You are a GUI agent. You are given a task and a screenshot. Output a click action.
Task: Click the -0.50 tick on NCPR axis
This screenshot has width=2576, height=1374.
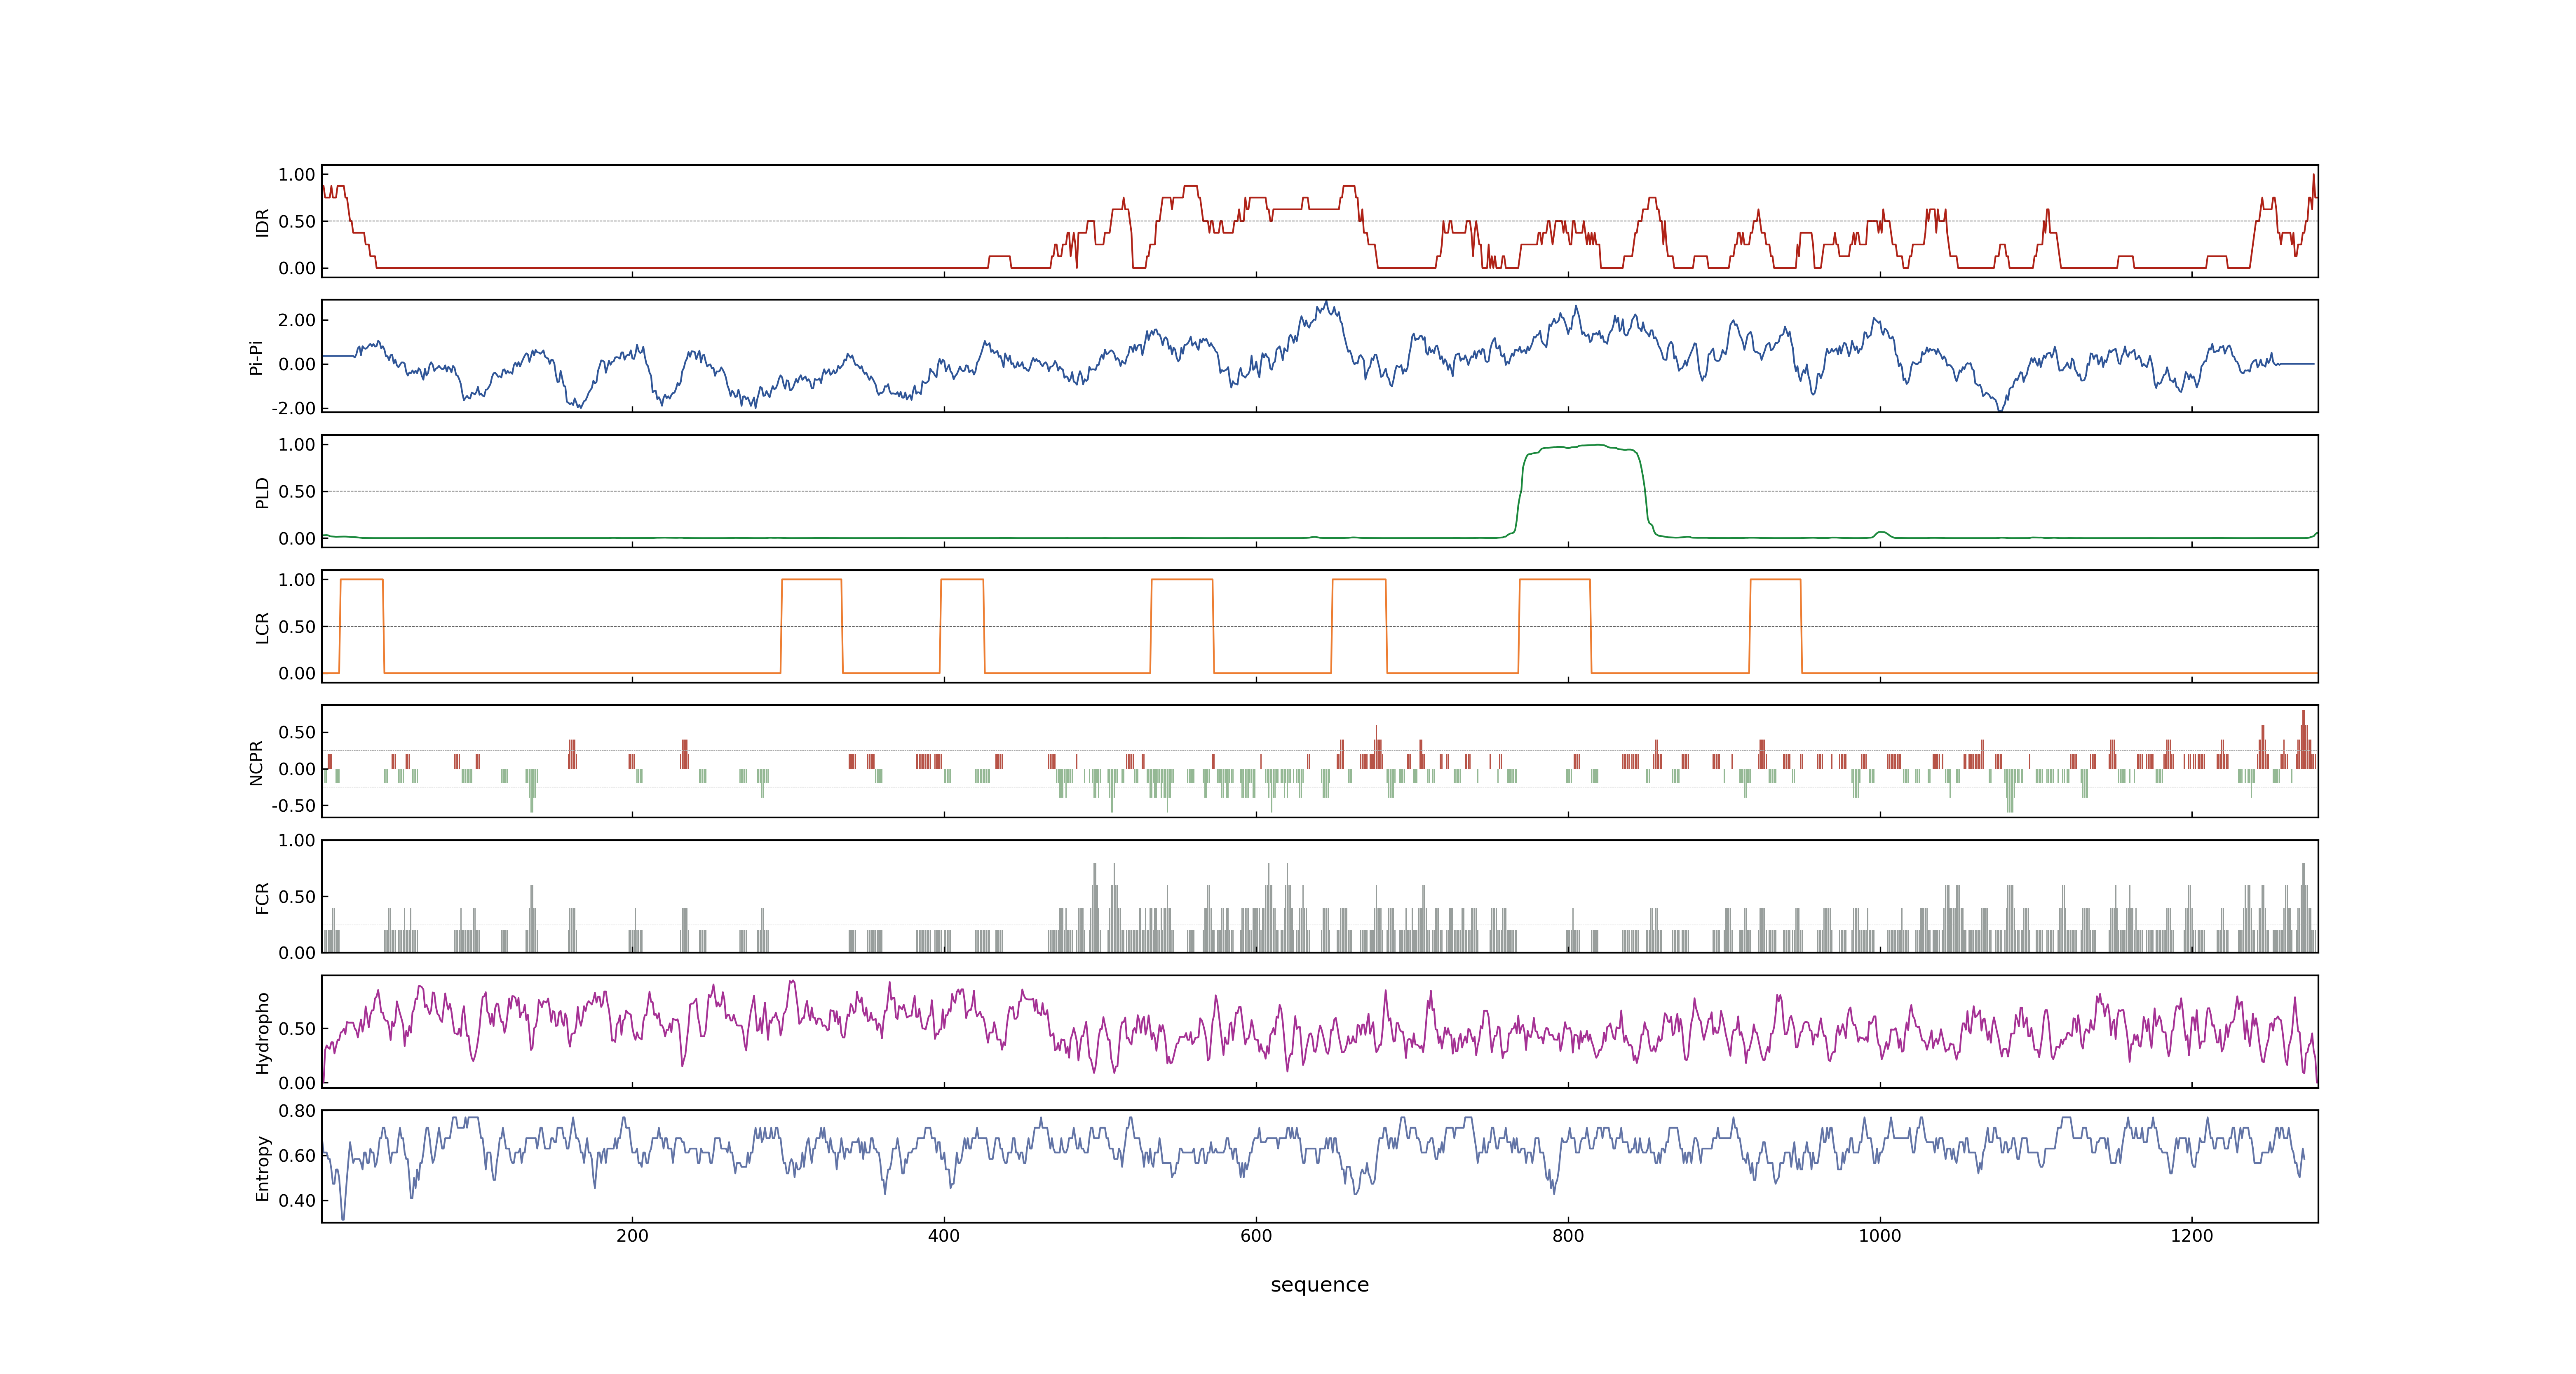pos(294,805)
